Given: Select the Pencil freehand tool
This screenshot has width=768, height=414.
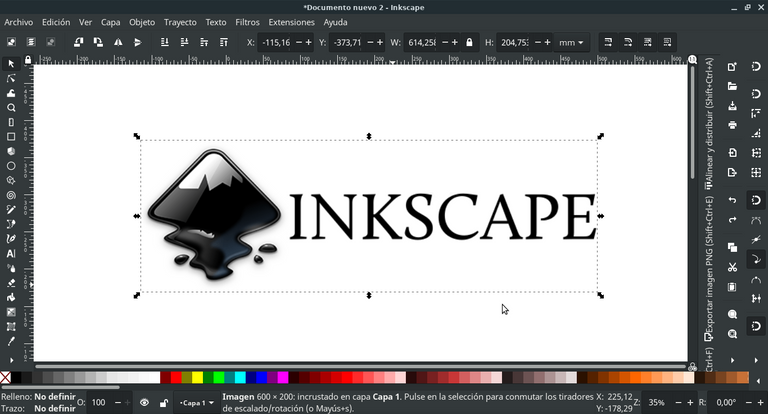Looking at the screenshot, I should (11, 210).
